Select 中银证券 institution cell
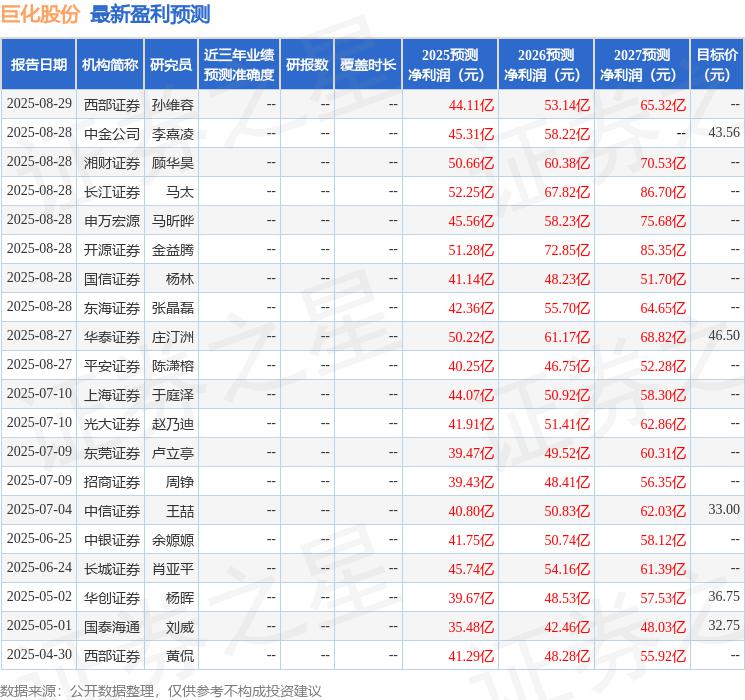This screenshot has width=745, height=700. coord(112,540)
